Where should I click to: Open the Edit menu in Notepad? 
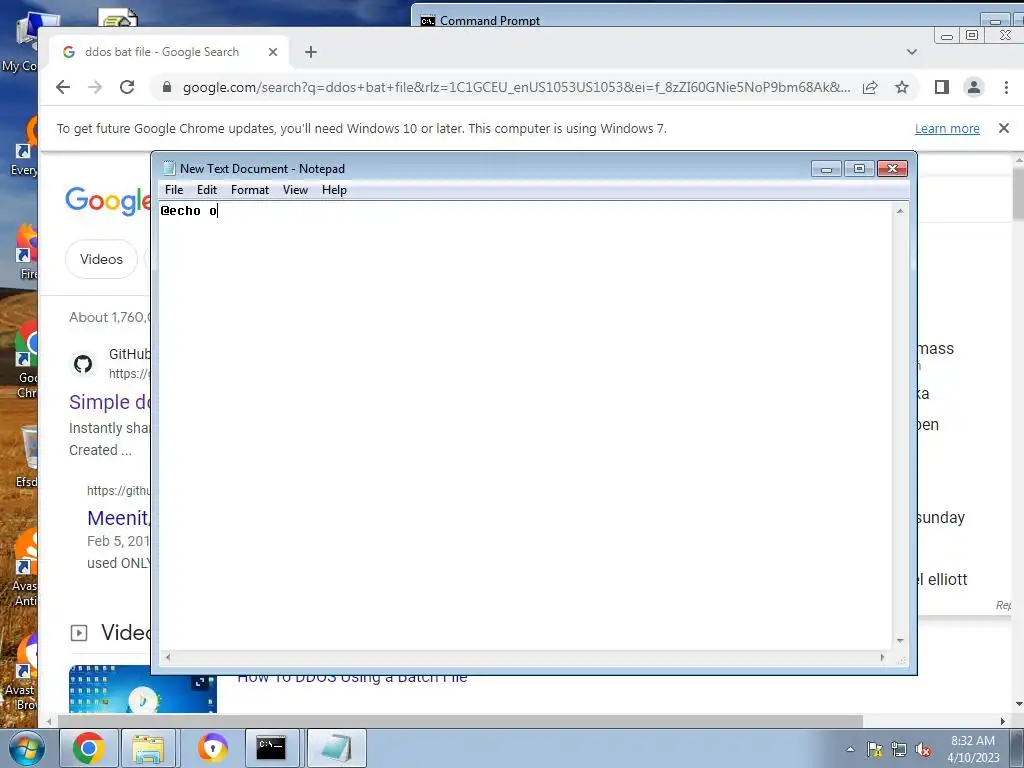click(206, 190)
